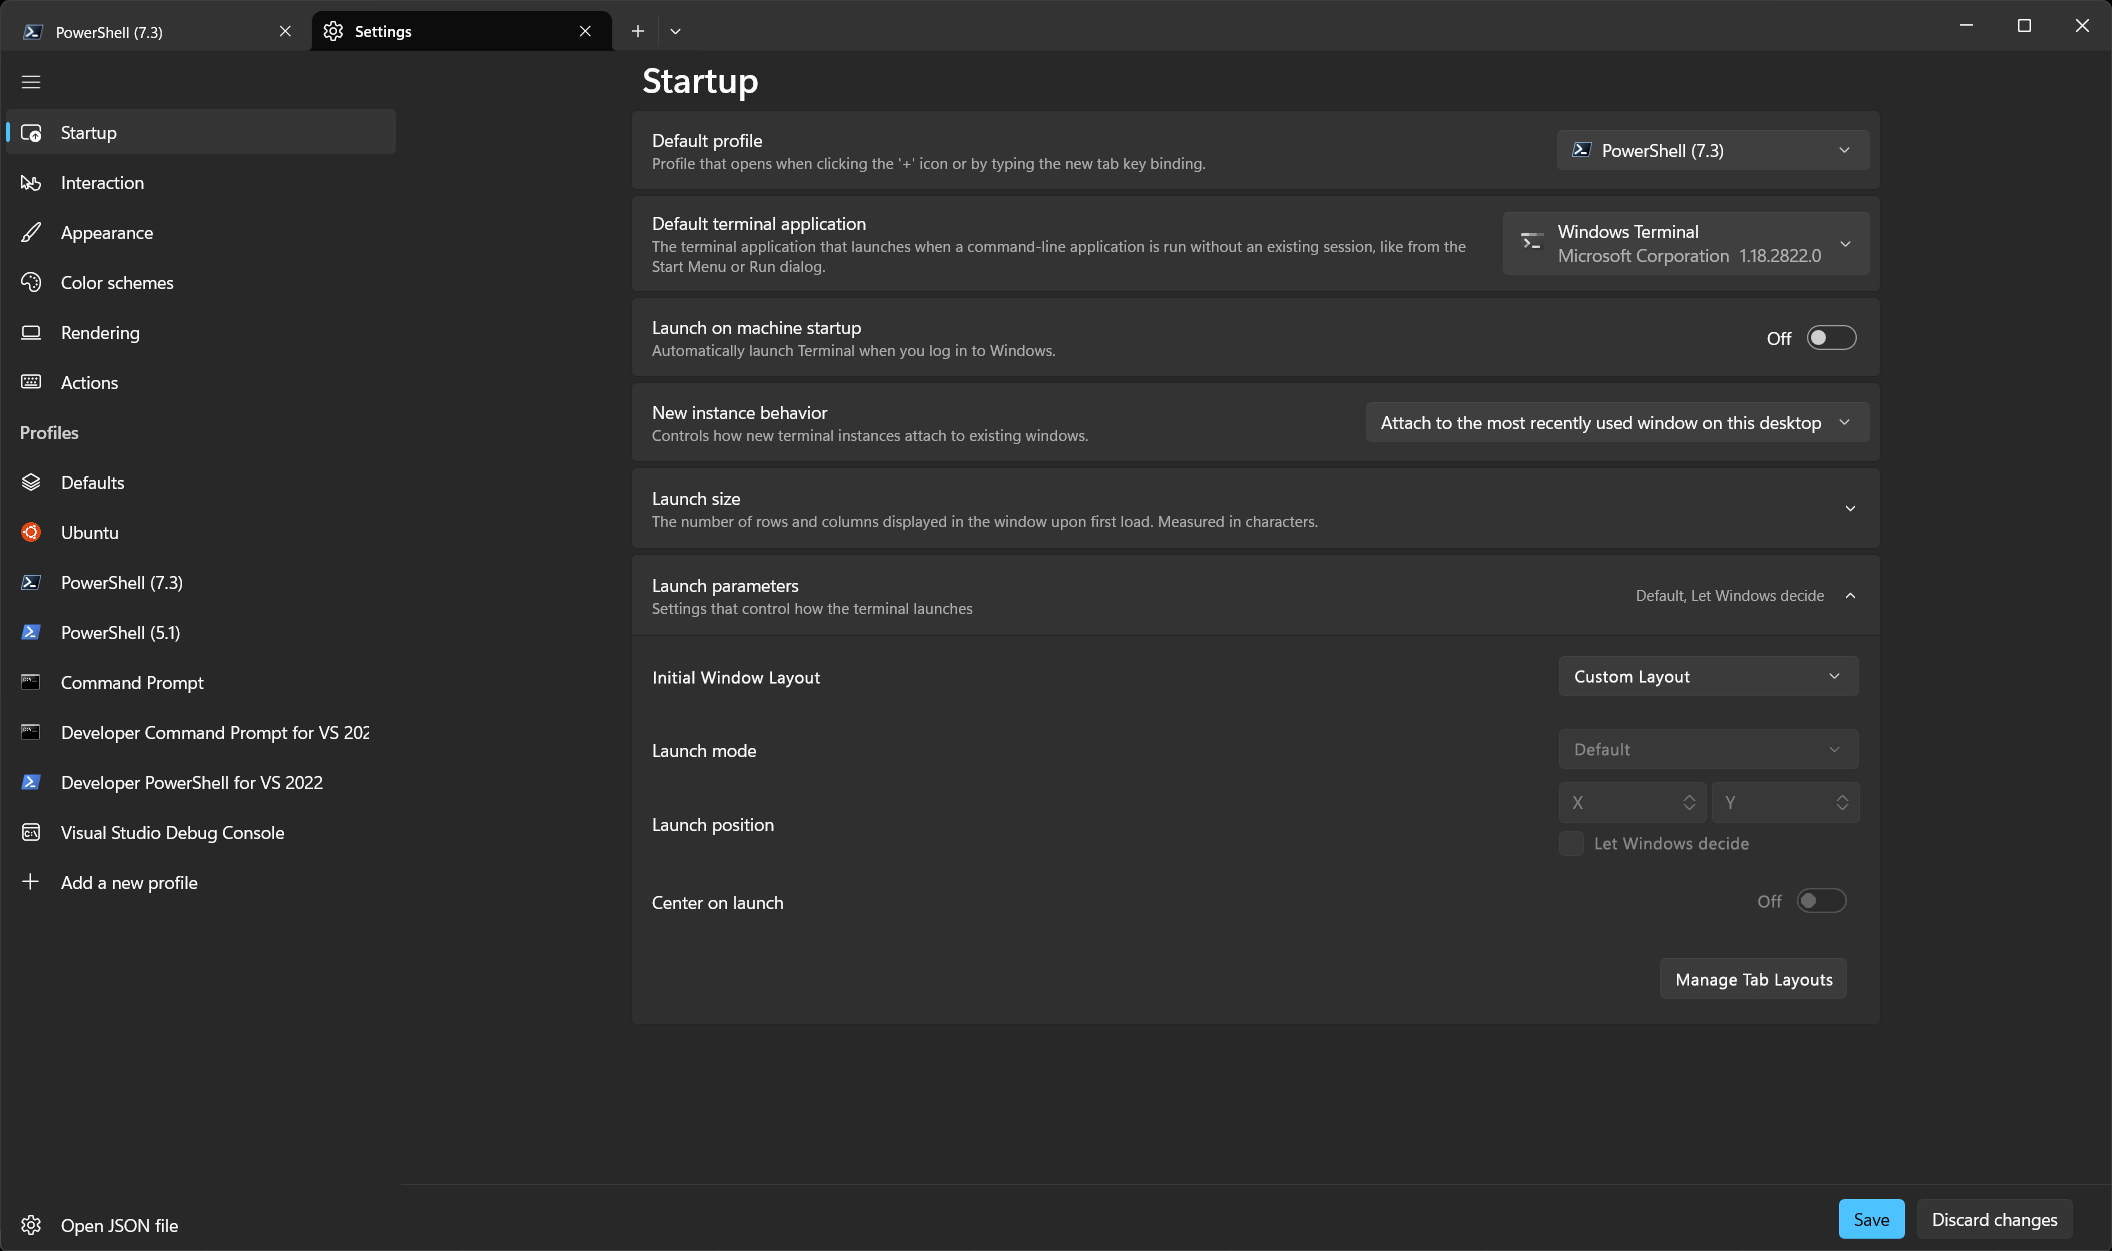Check the Let Windows decide checkbox

(x=1571, y=844)
